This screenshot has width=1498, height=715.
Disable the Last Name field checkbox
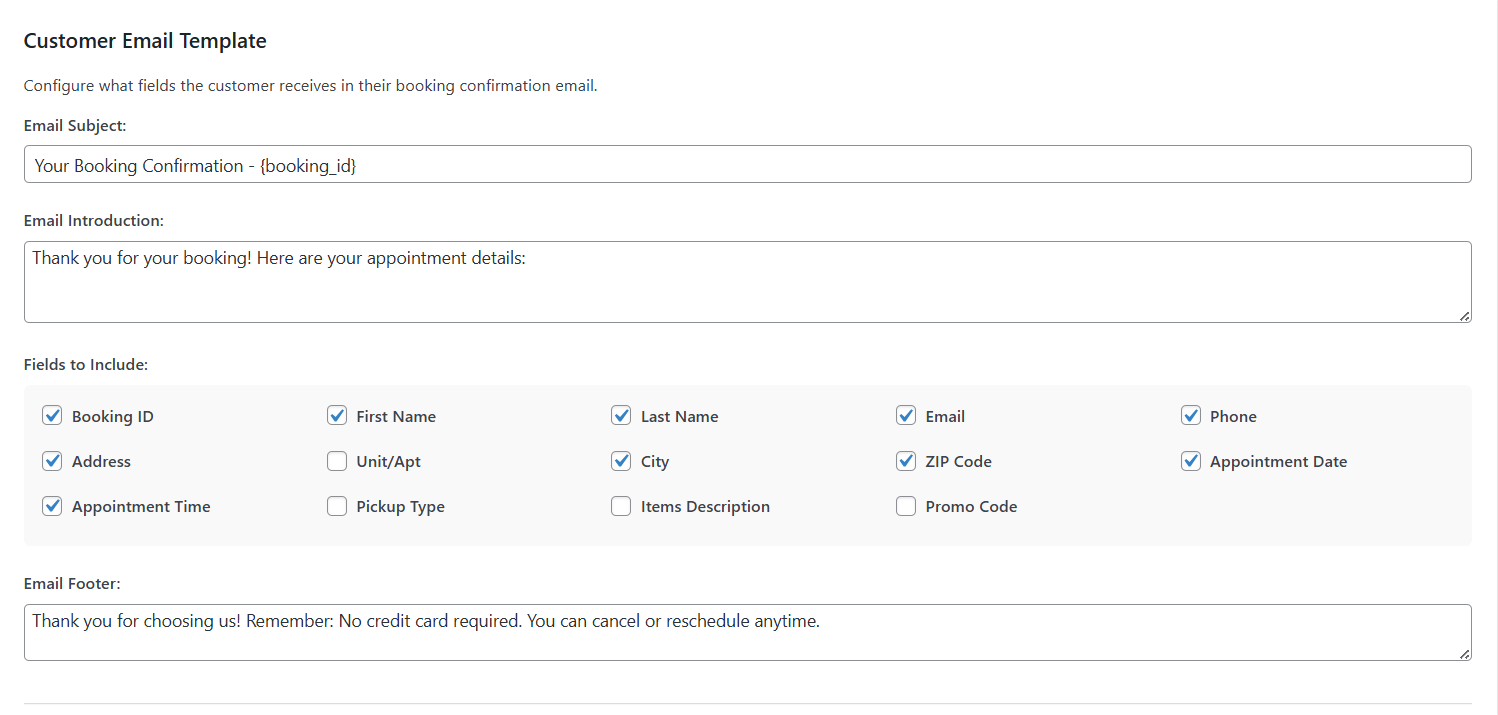point(621,415)
